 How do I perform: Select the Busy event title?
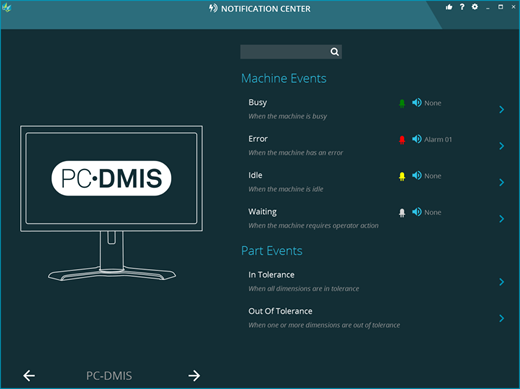258,102
